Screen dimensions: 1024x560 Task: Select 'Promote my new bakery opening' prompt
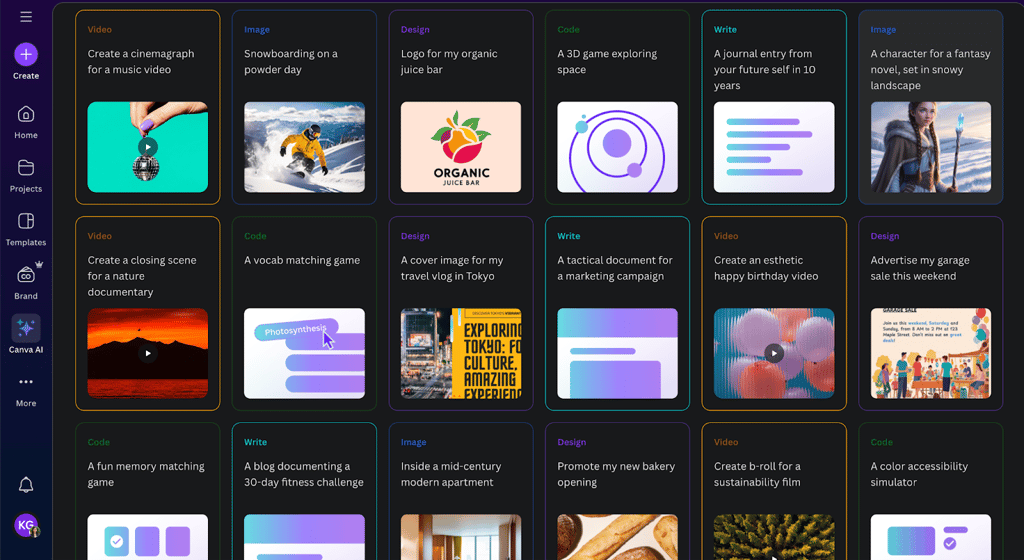[x=616, y=474]
